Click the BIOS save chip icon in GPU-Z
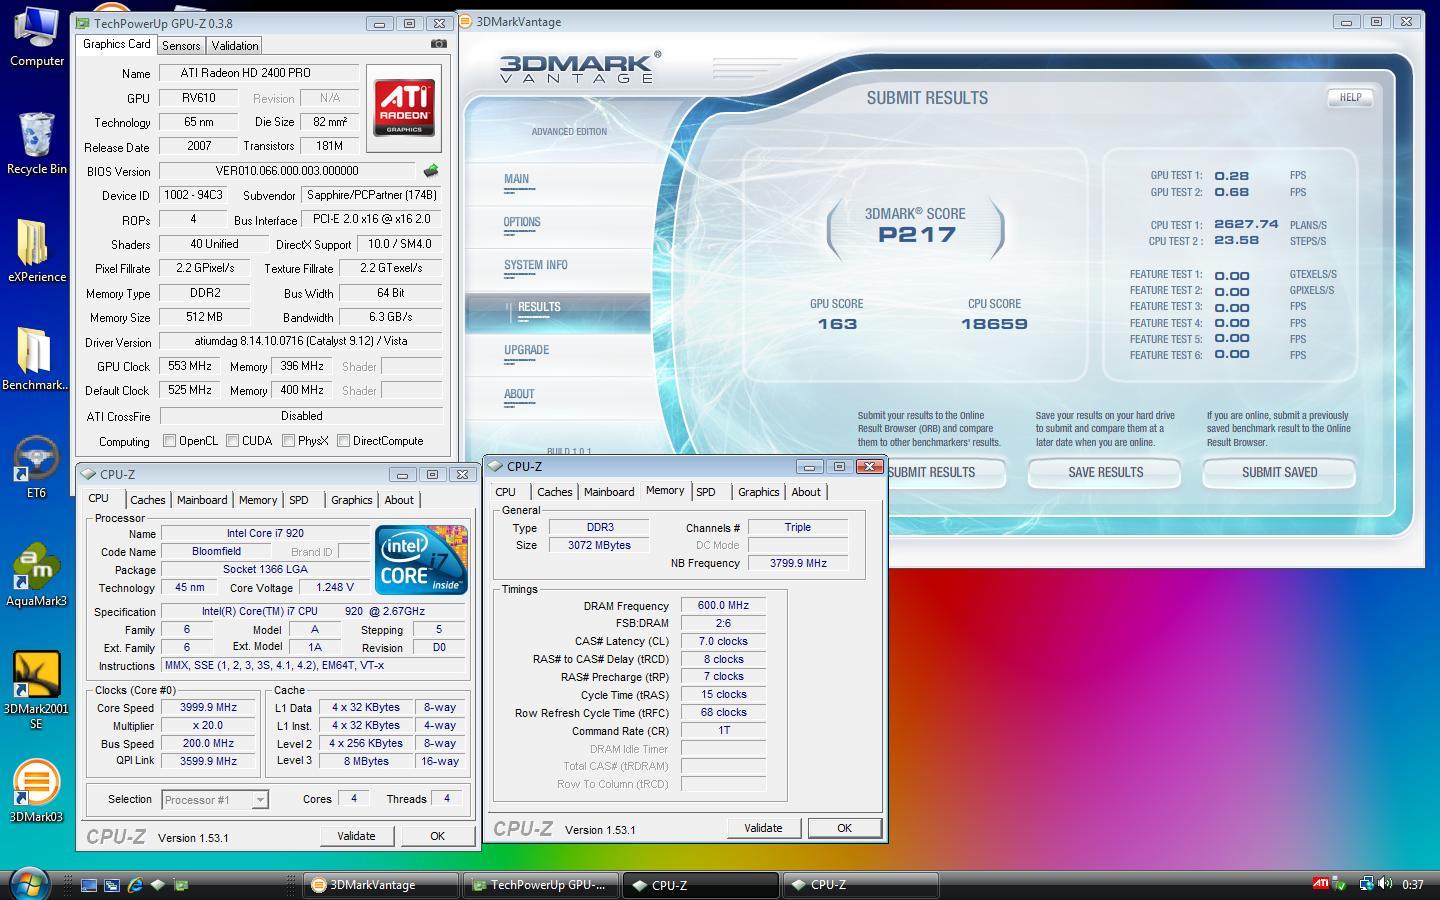The width and height of the screenshot is (1440, 900). [x=431, y=171]
